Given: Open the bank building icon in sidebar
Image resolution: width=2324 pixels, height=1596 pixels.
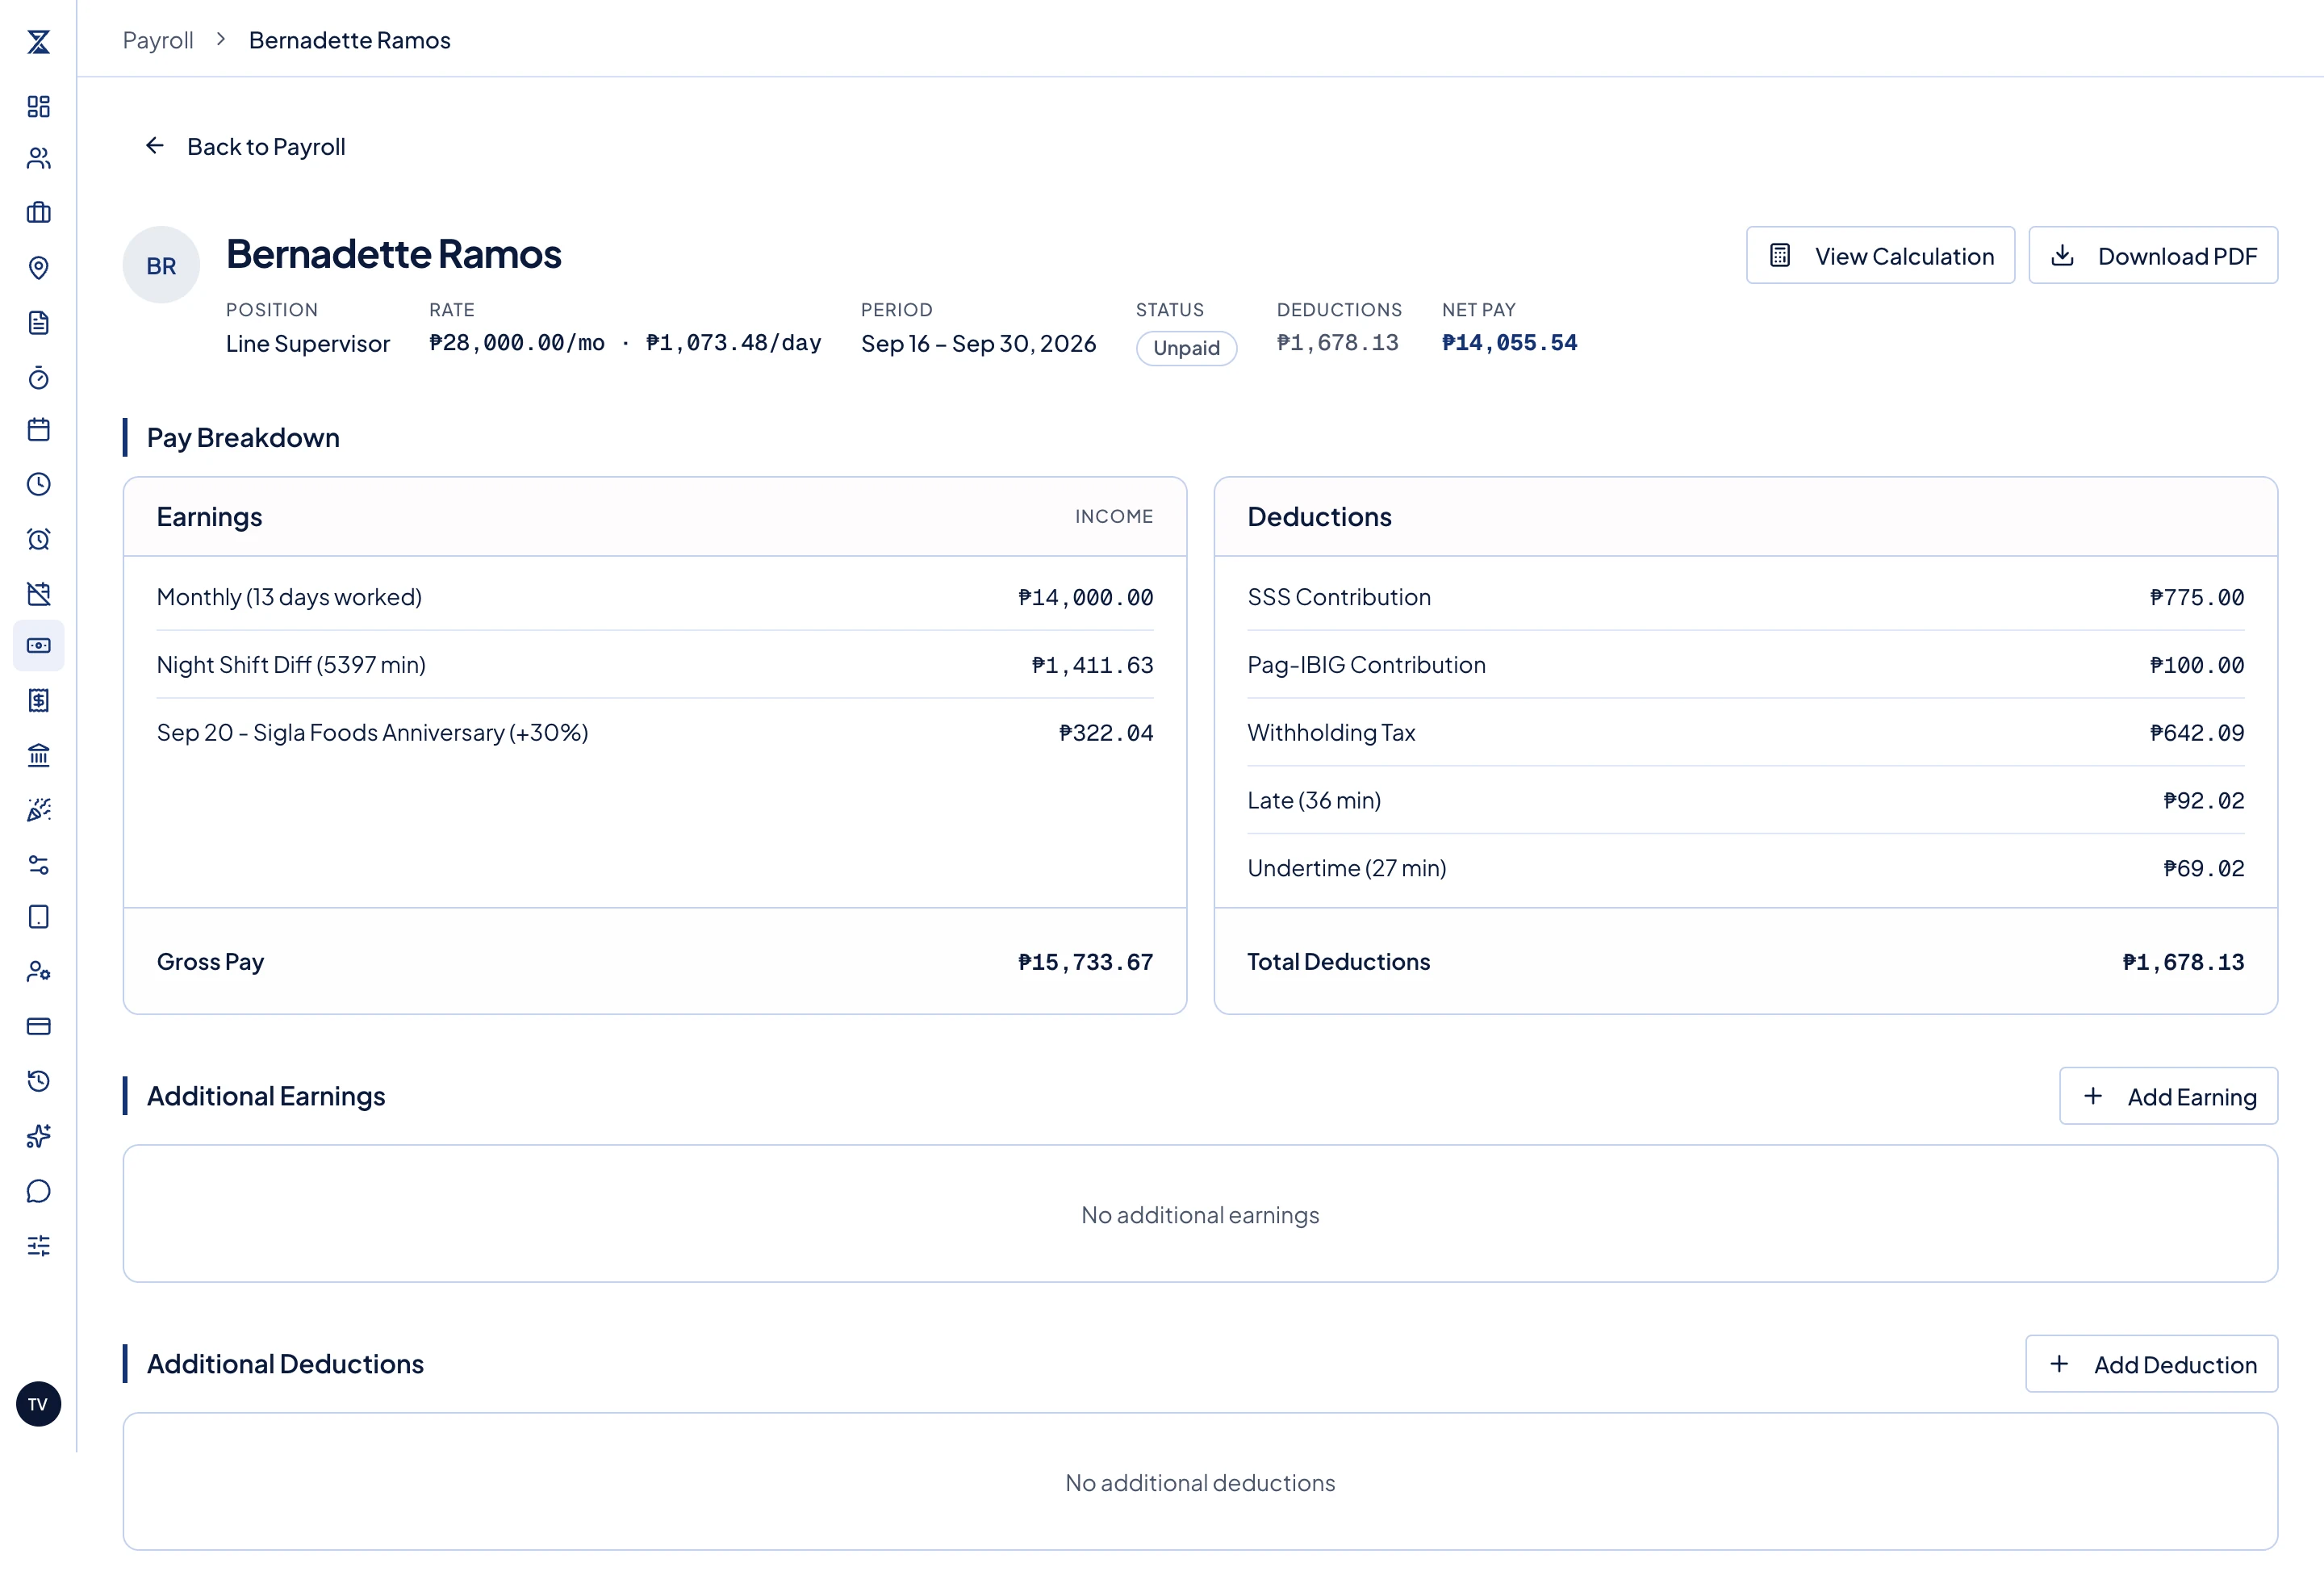Looking at the screenshot, I should (38, 756).
